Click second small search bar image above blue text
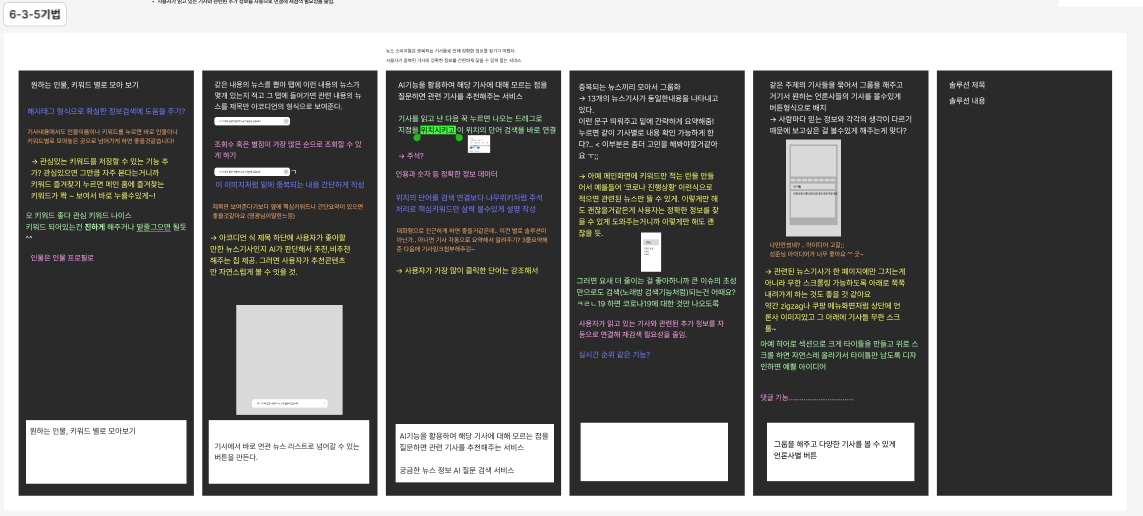Viewport: 1143px width, 516px height. pyautogui.click(x=251, y=172)
